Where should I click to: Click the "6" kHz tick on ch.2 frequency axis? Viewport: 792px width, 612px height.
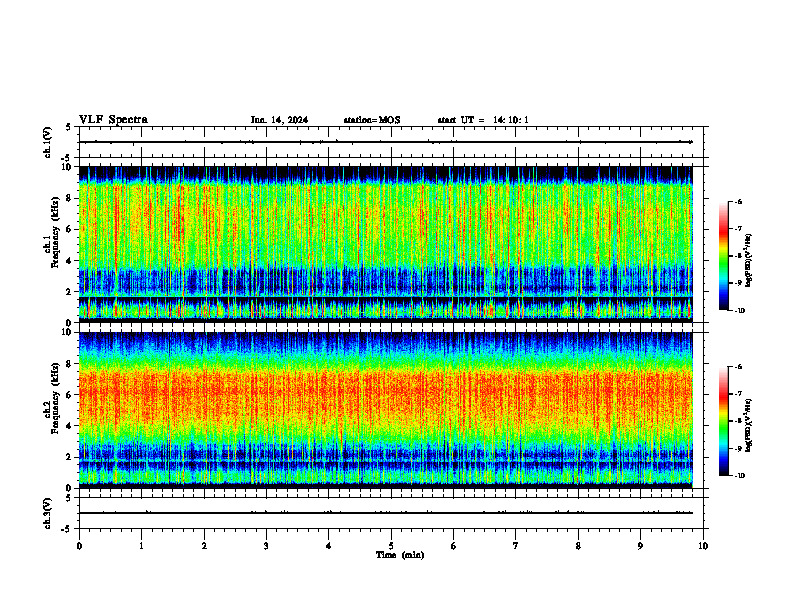[69, 395]
